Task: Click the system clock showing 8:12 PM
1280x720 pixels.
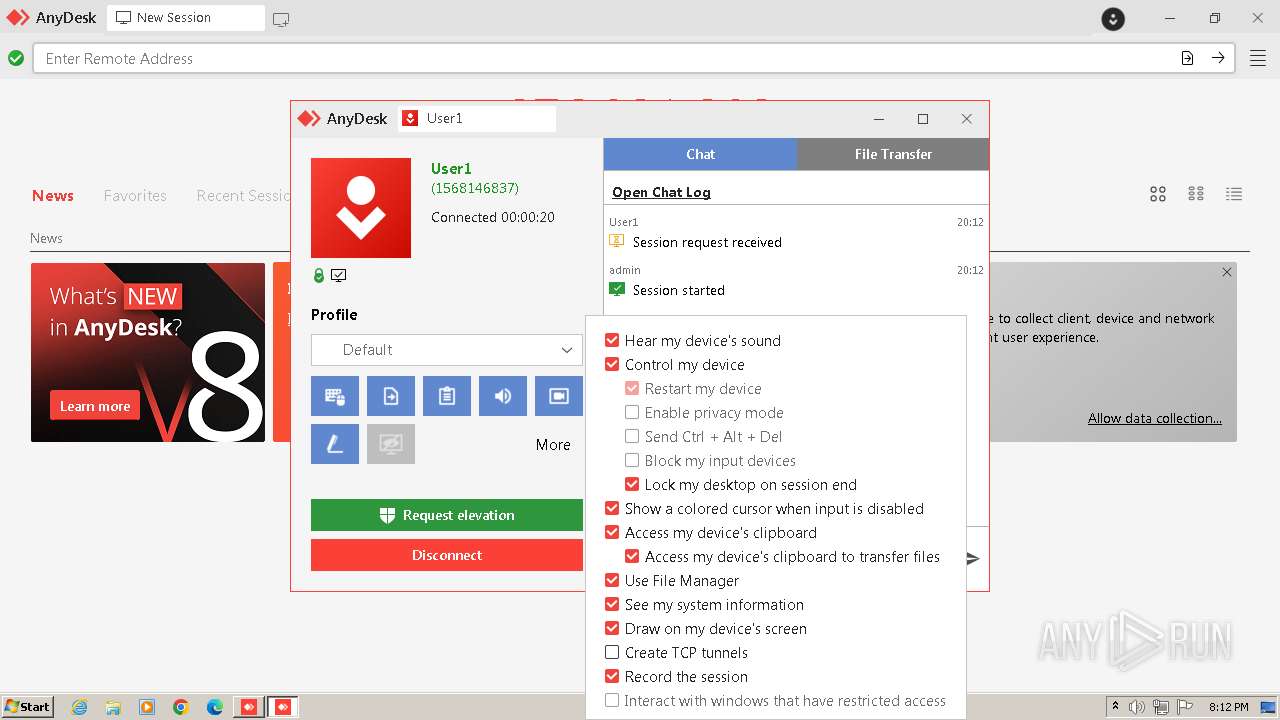Action: click(x=1228, y=707)
